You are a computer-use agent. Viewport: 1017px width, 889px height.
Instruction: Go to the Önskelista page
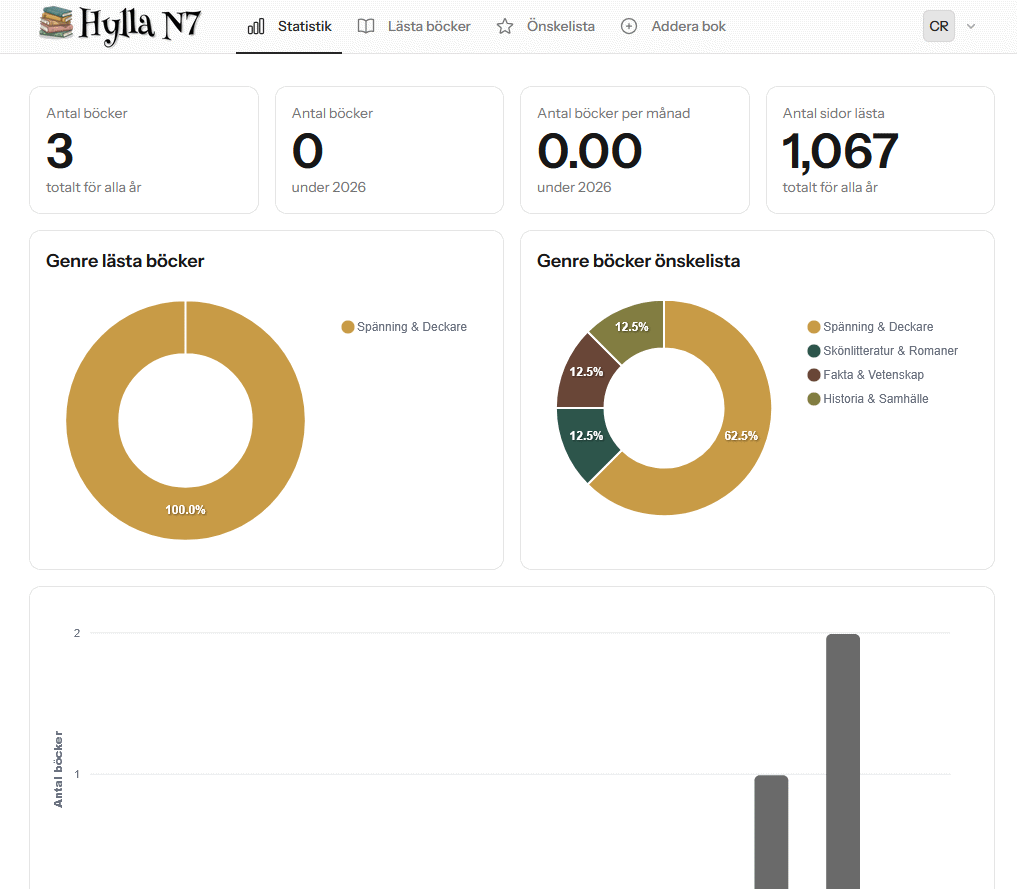click(x=560, y=27)
